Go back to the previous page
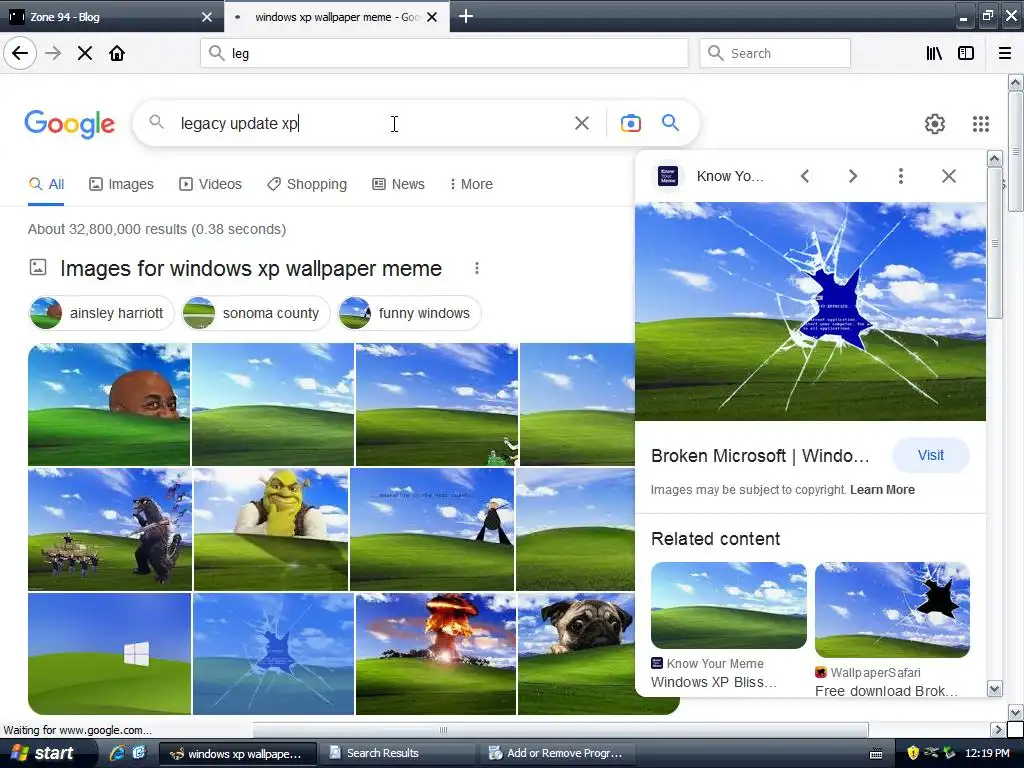This screenshot has width=1024, height=768. [x=20, y=54]
